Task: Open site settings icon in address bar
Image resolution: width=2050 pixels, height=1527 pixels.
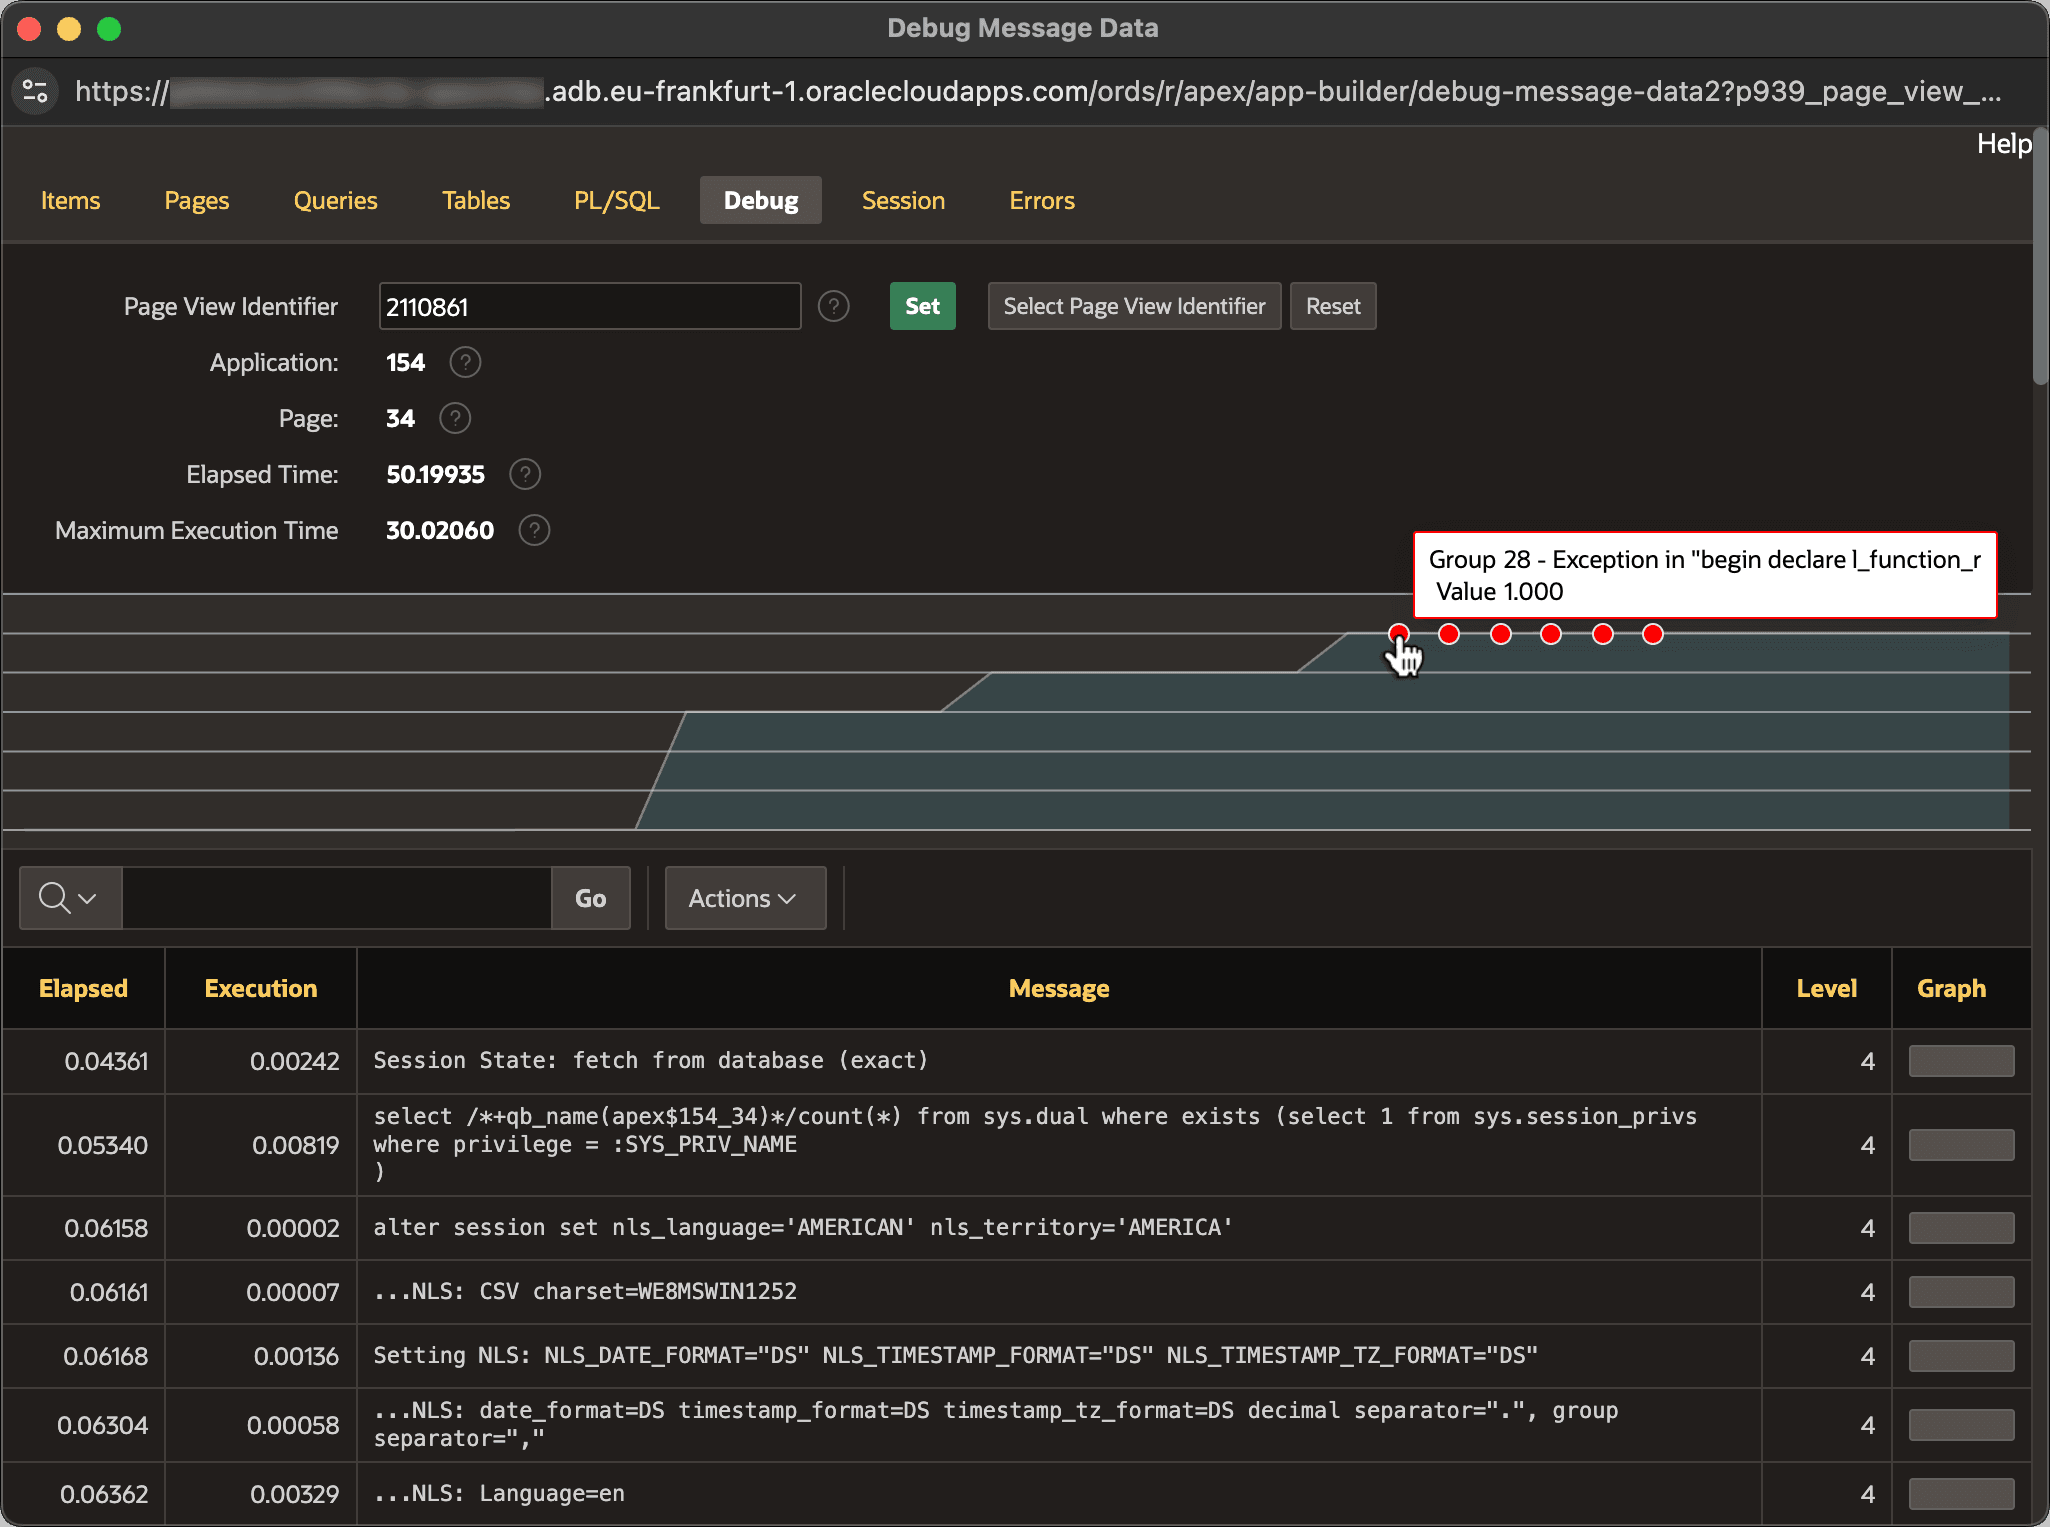Action: pos(35,91)
